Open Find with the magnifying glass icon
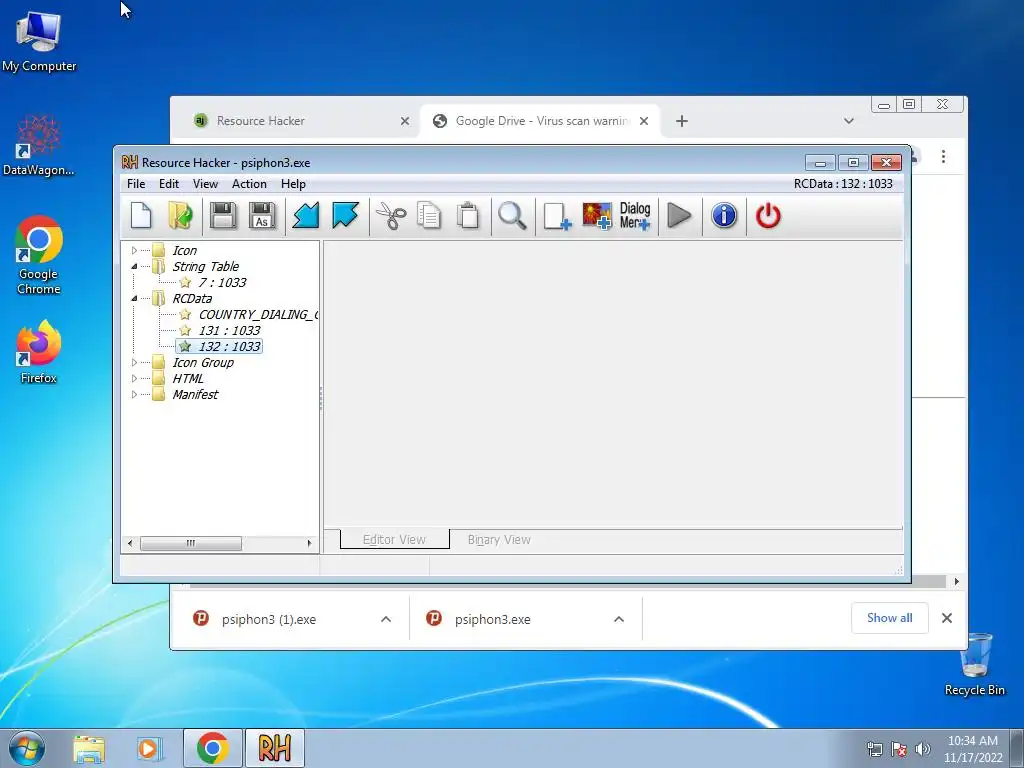1024x768 pixels. click(512, 216)
